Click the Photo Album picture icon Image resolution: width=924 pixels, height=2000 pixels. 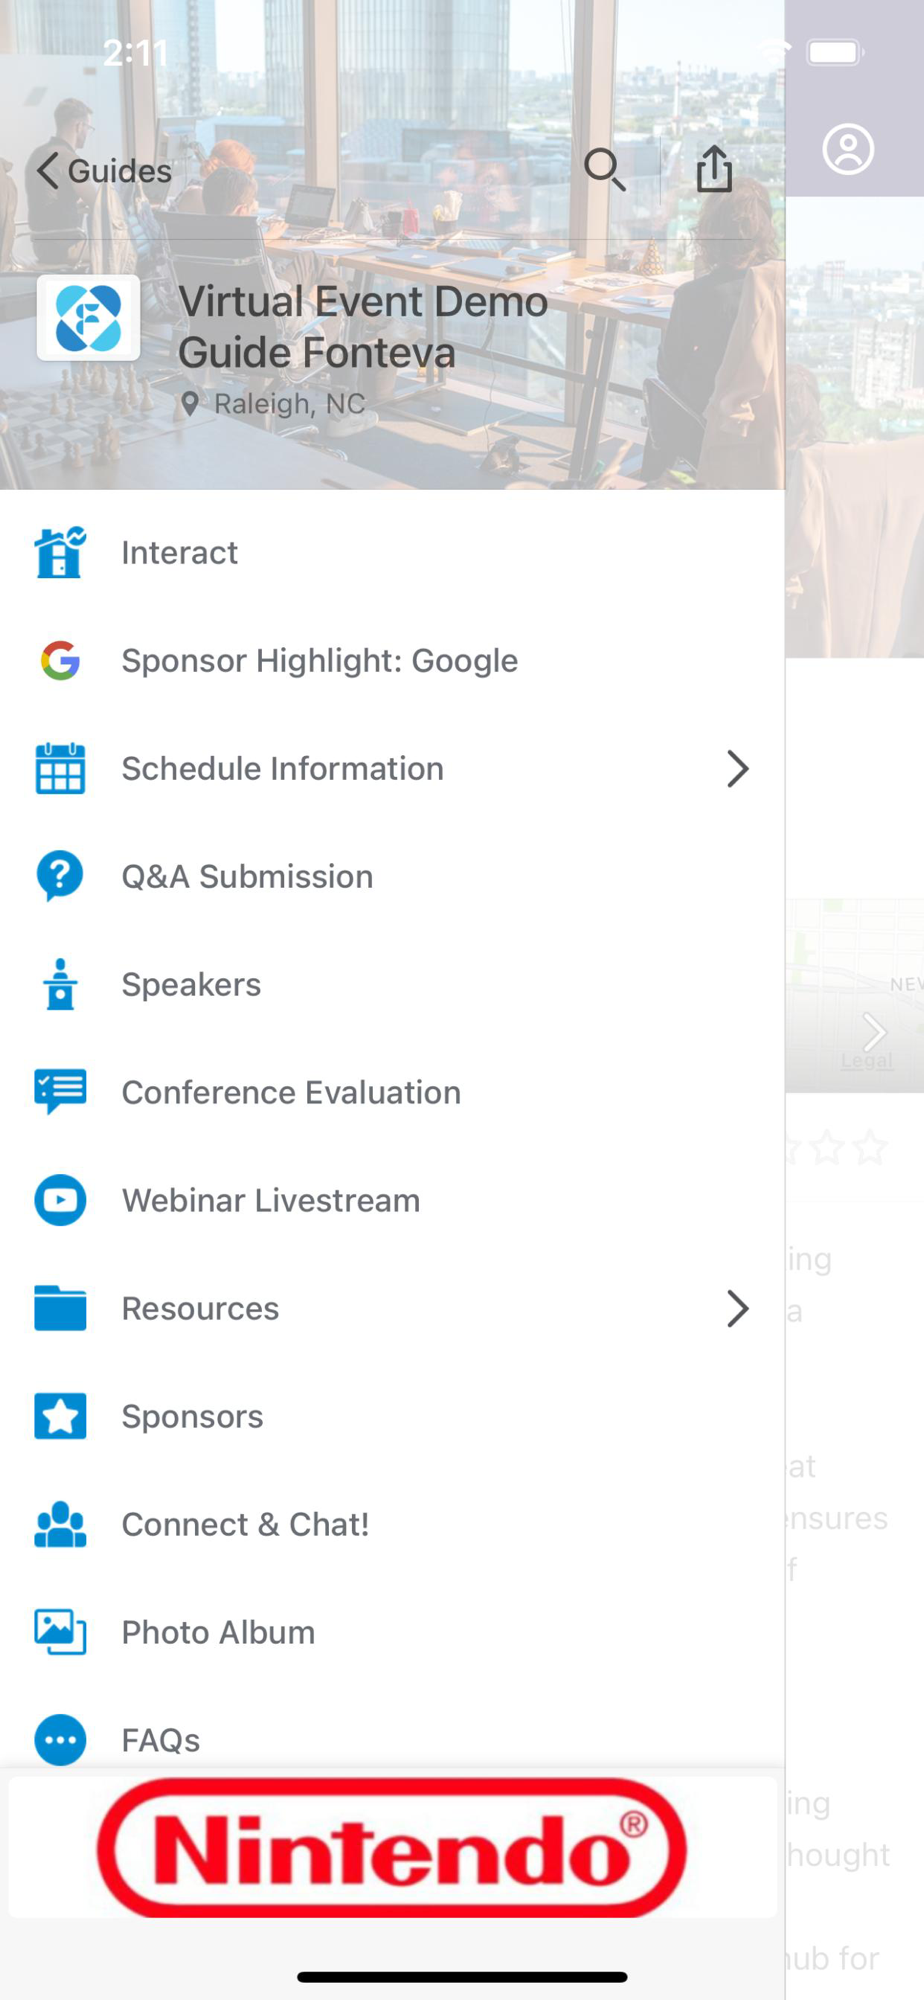click(x=60, y=1632)
